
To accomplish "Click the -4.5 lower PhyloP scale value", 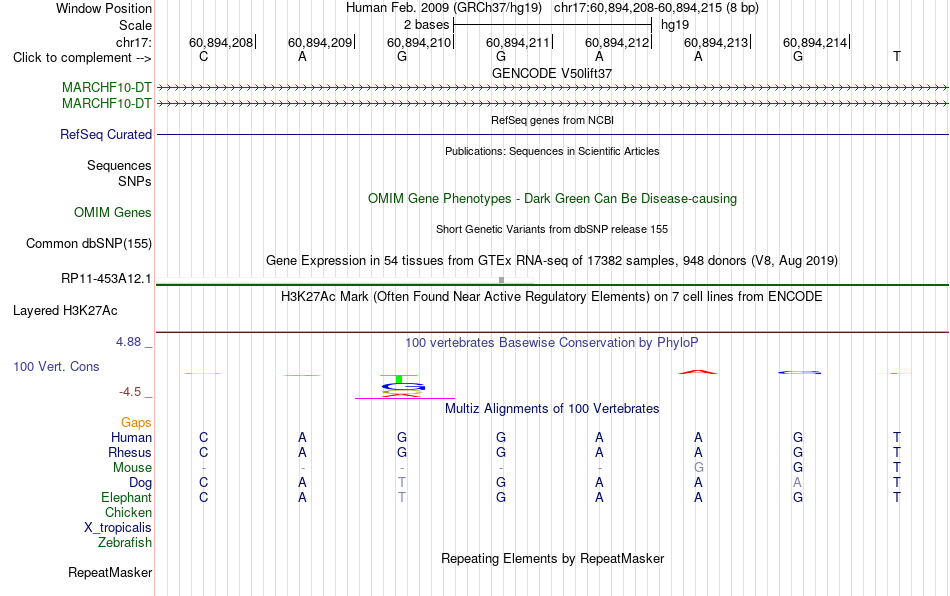I will coord(130,392).
